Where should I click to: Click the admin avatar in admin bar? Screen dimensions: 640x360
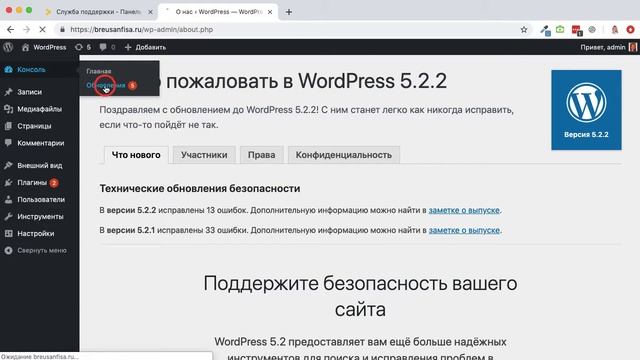pos(633,47)
